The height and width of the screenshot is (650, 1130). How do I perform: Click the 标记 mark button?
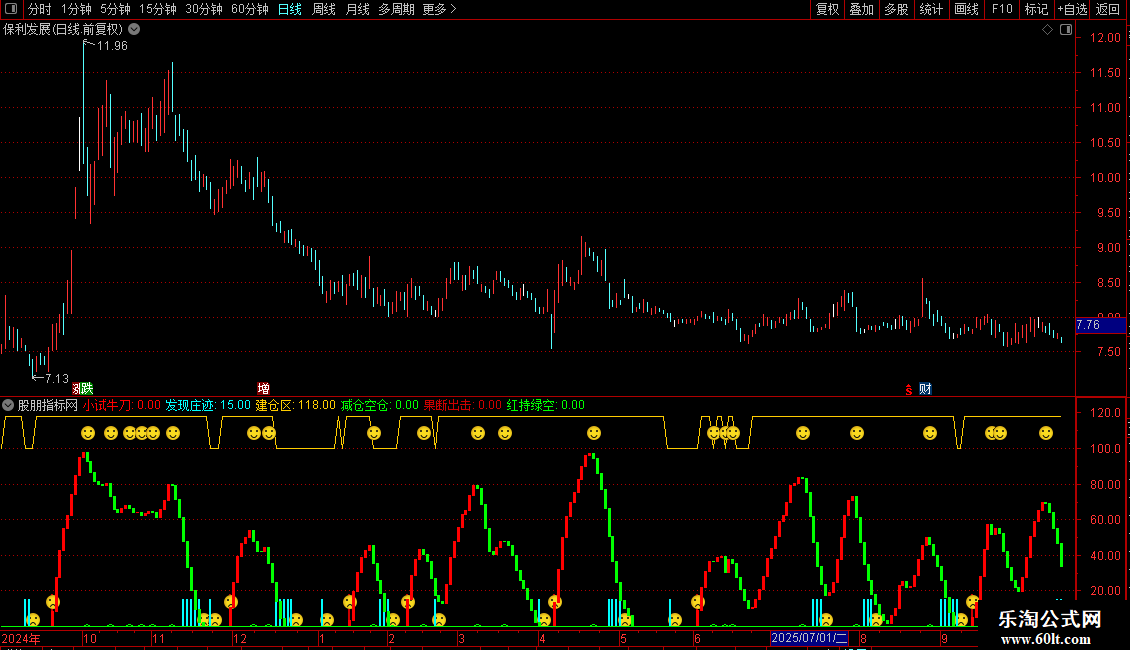click(1036, 9)
